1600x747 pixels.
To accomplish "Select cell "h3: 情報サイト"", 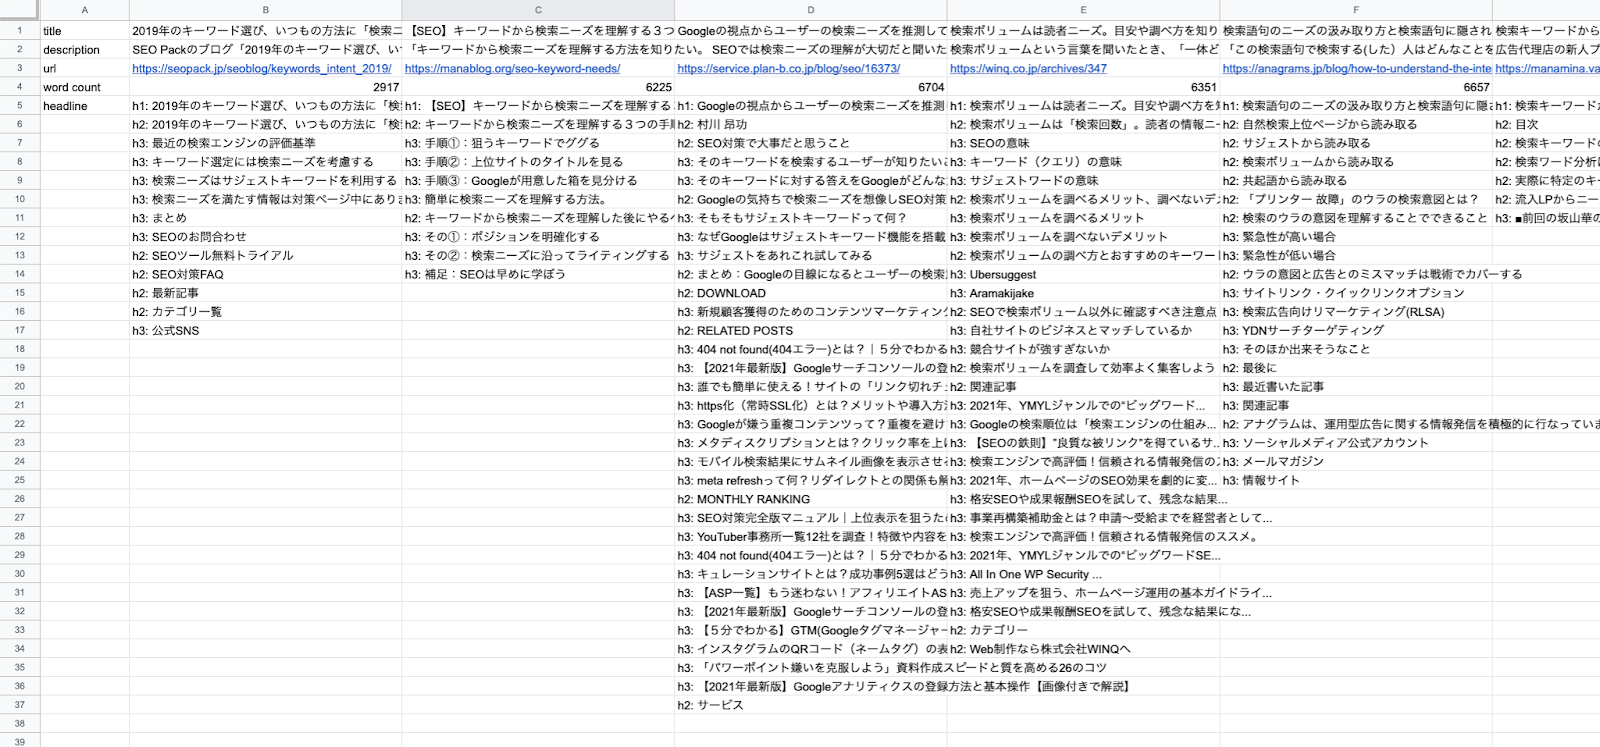I will (x=1356, y=480).
